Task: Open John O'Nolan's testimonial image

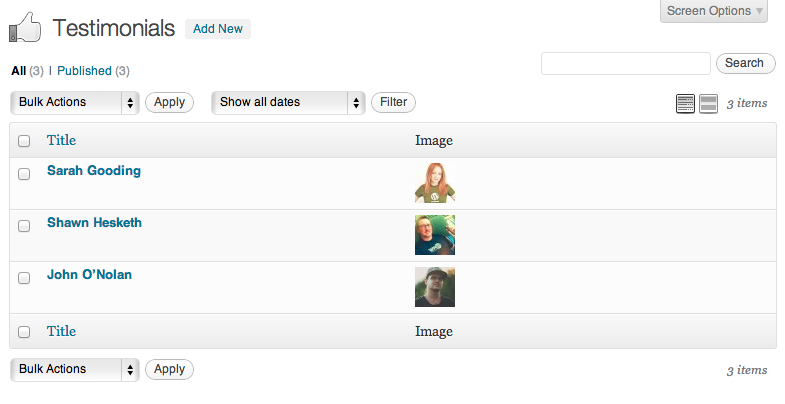Action: coord(435,287)
